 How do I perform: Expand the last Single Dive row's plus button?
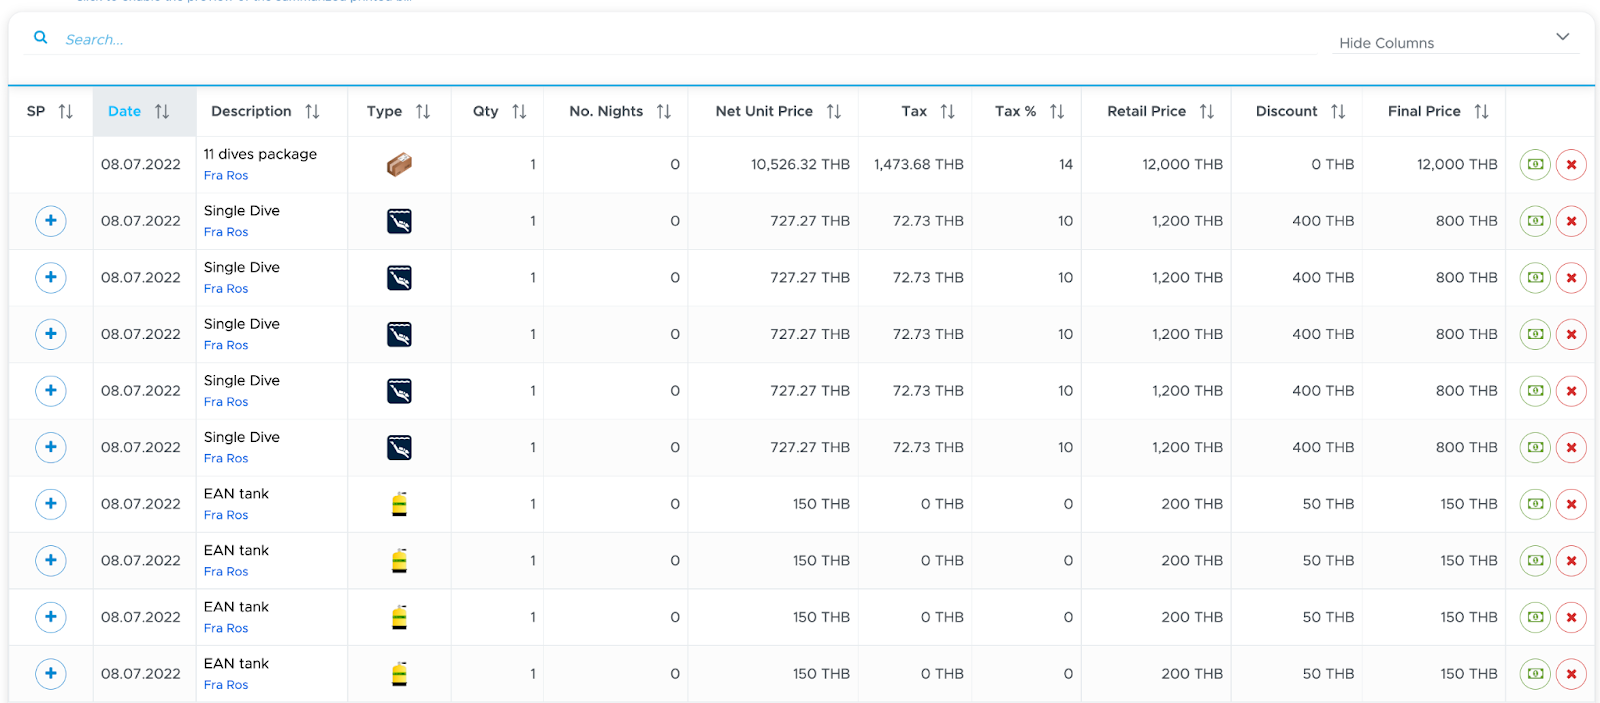pyautogui.click(x=51, y=447)
